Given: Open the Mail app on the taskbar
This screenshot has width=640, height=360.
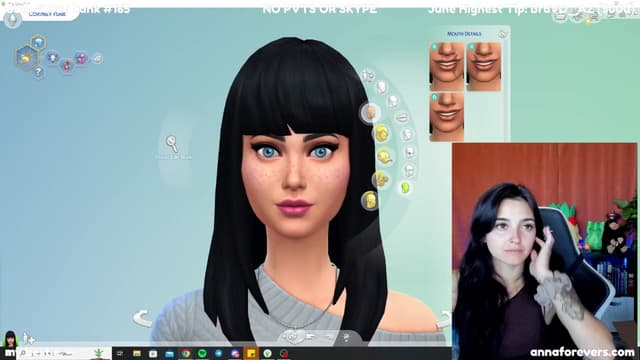Looking at the screenshot, I should [x=169, y=353].
